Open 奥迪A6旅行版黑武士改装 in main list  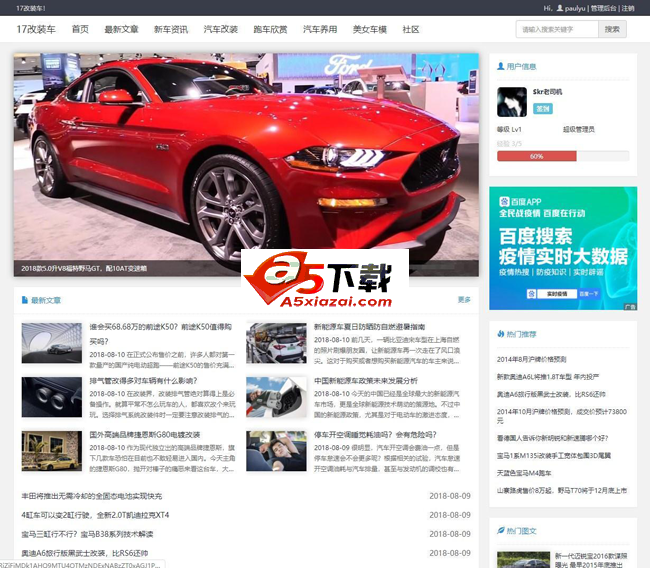point(85,553)
